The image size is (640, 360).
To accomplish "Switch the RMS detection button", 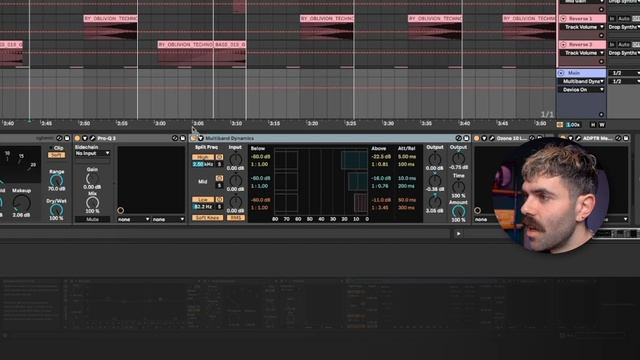I will (x=236, y=218).
